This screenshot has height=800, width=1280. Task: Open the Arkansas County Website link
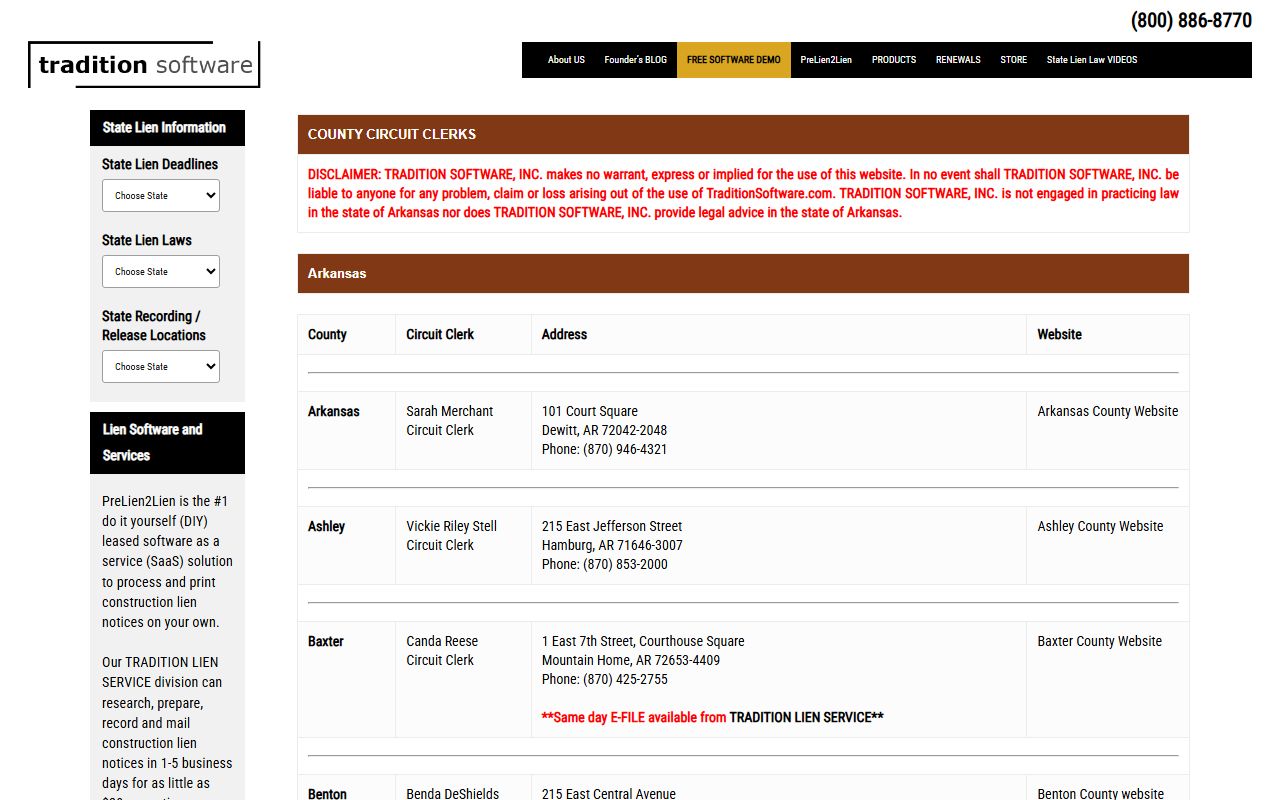[x=1107, y=411]
